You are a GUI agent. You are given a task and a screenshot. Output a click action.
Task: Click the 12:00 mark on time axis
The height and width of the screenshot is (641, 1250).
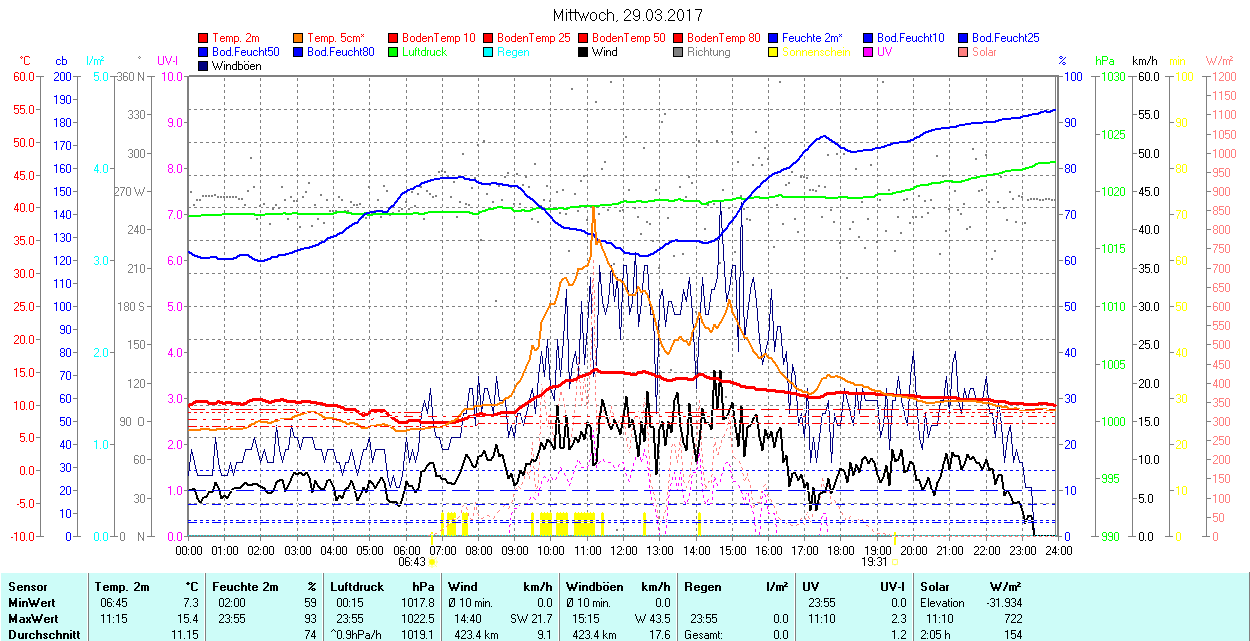623,550
